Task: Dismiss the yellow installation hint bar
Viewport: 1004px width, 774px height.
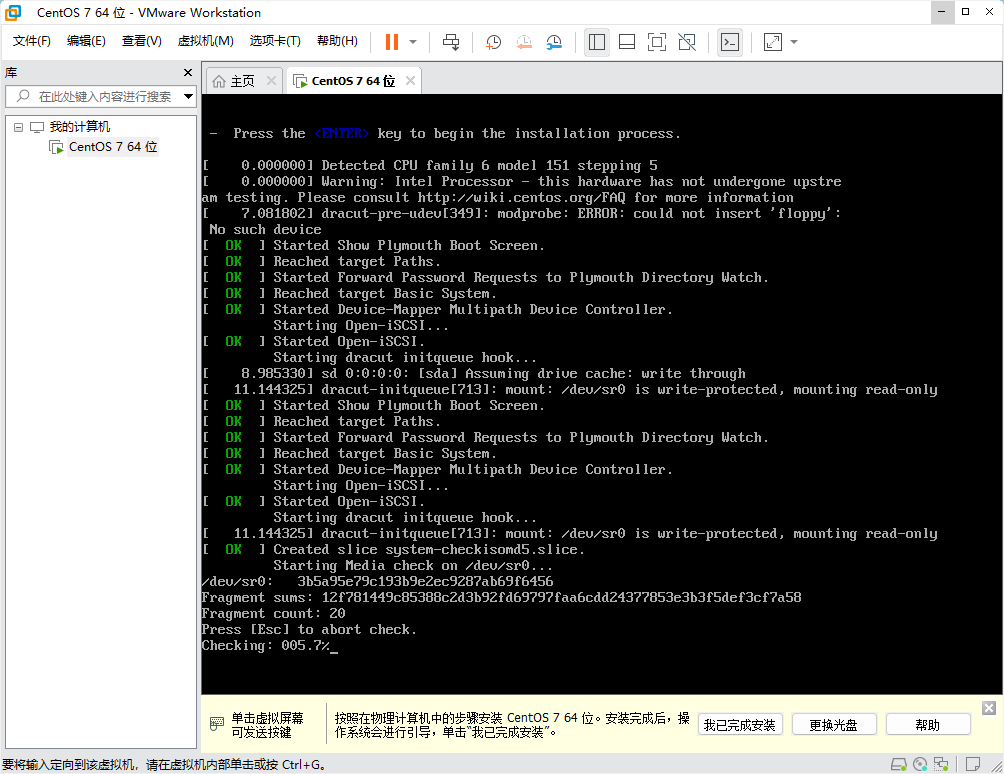Action: click(x=989, y=708)
